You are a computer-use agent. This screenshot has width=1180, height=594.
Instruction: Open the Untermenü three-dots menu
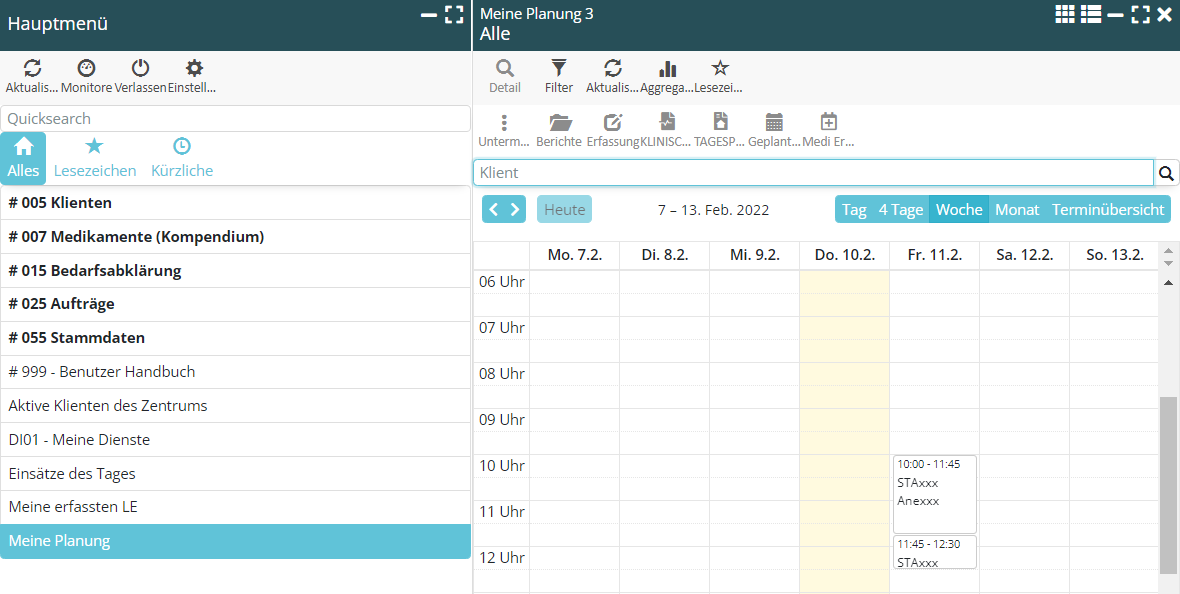coord(504,123)
